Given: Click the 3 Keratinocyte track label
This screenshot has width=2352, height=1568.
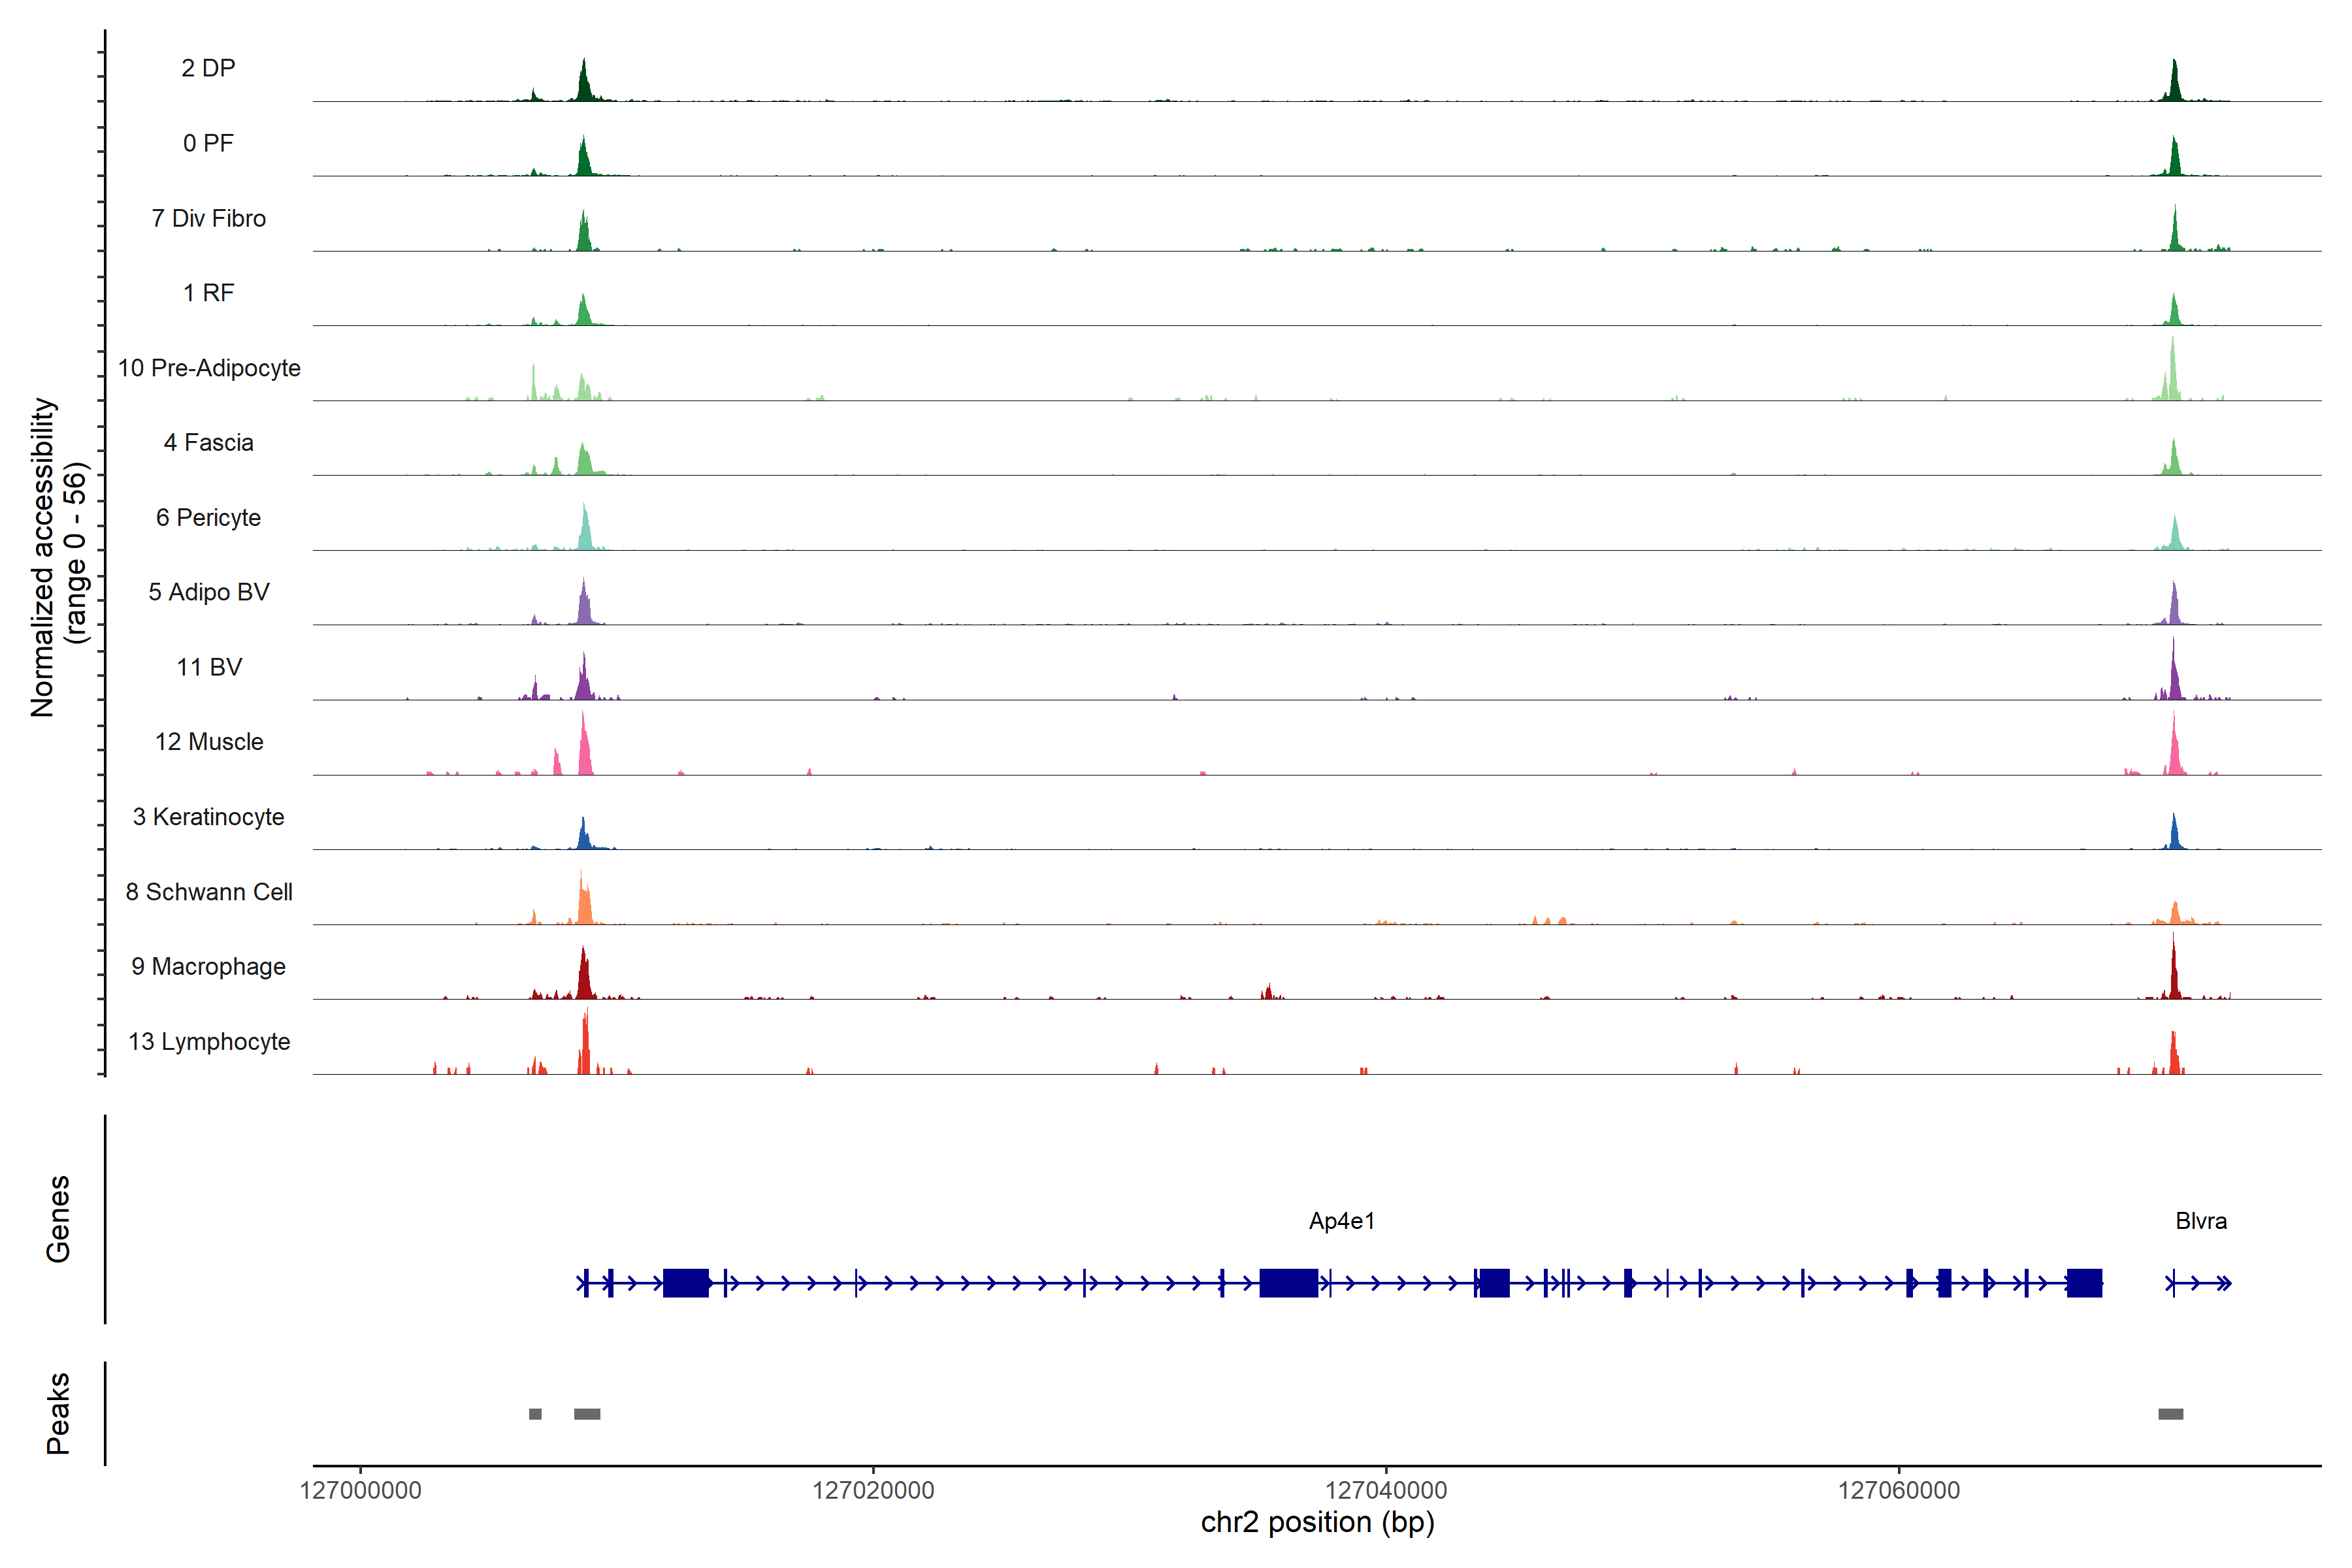Looking at the screenshot, I should pyautogui.click(x=208, y=816).
